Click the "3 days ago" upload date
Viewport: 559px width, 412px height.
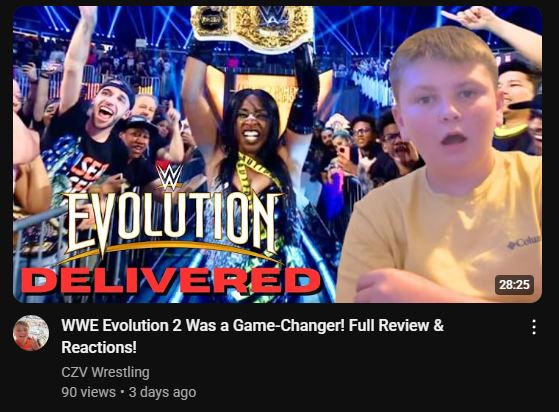coord(162,392)
